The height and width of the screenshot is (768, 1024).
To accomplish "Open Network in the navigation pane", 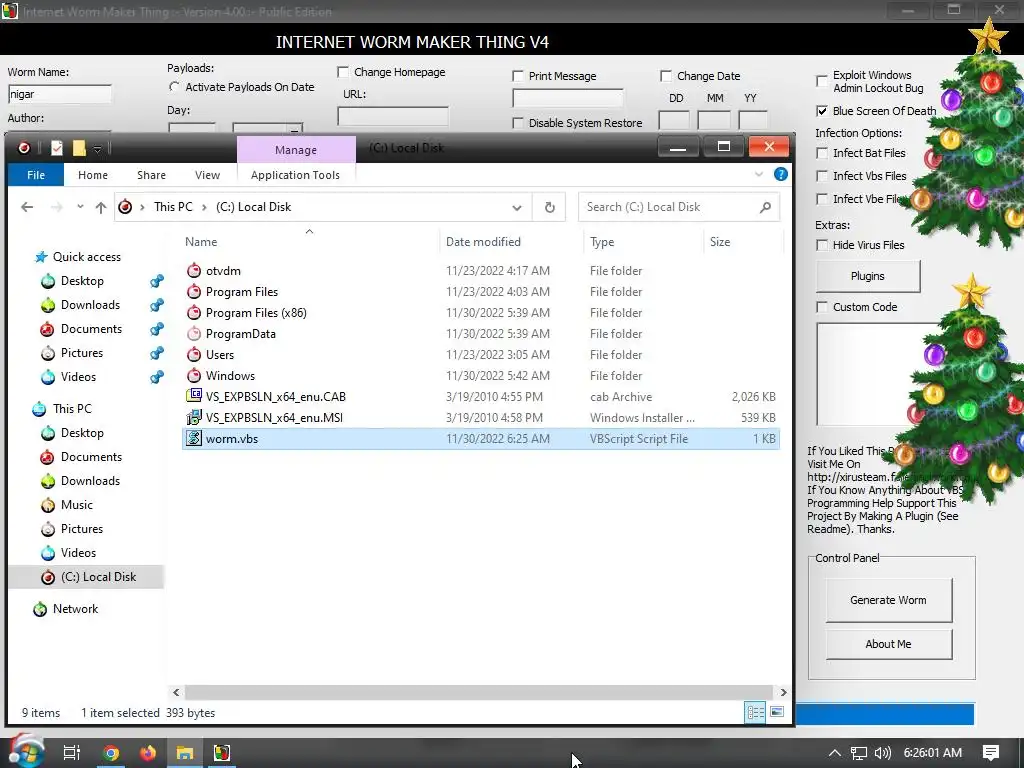I will click(x=75, y=609).
